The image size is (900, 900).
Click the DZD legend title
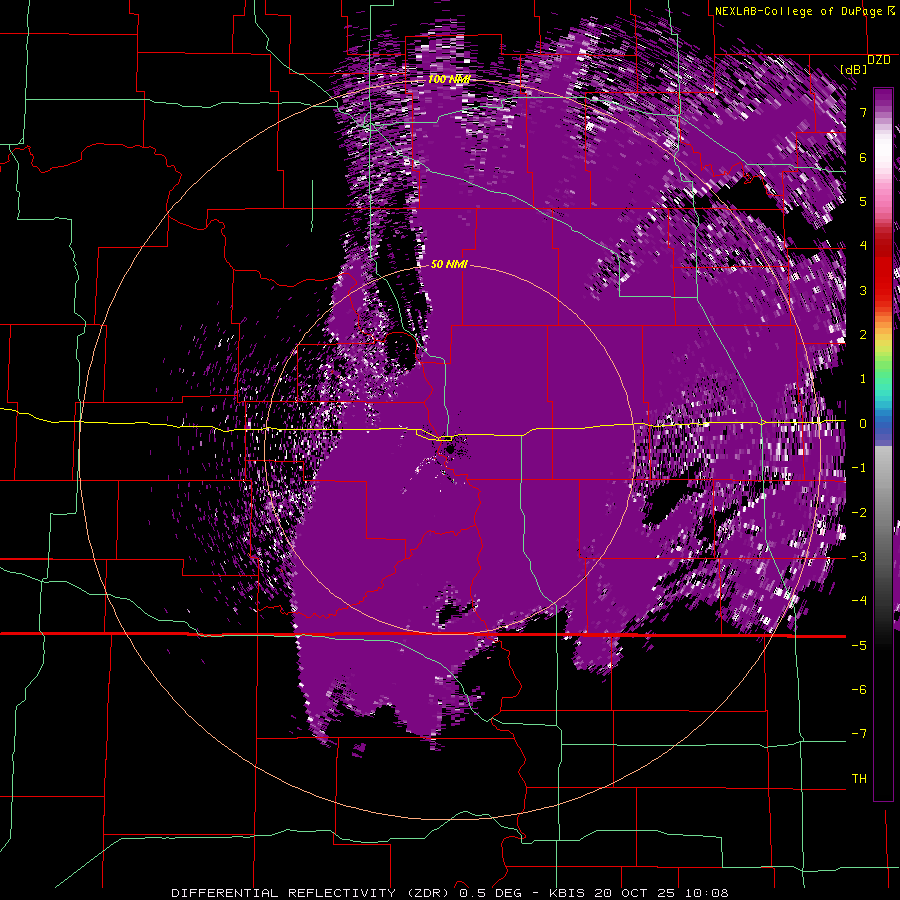(879, 60)
